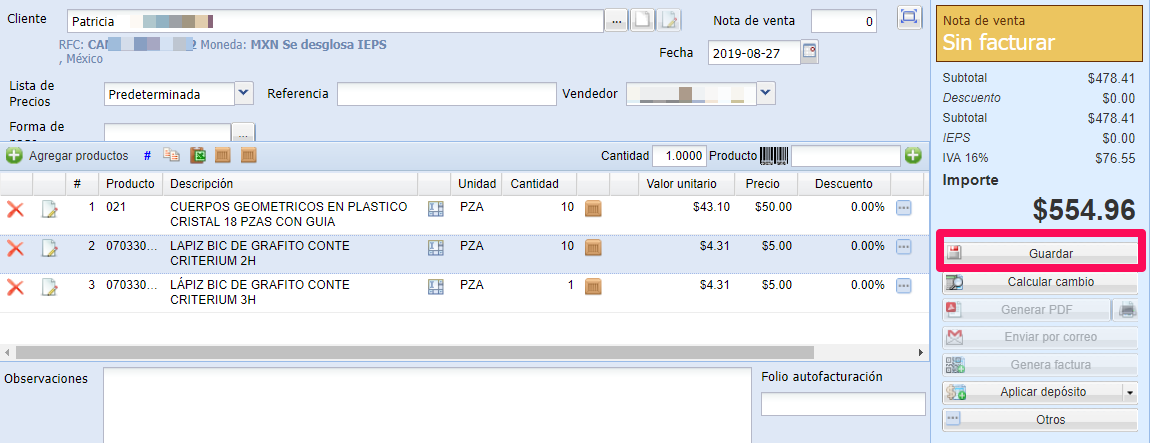The width and height of the screenshot is (1150, 443).
Task: Click the Guardar button
Action: coord(1040,254)
